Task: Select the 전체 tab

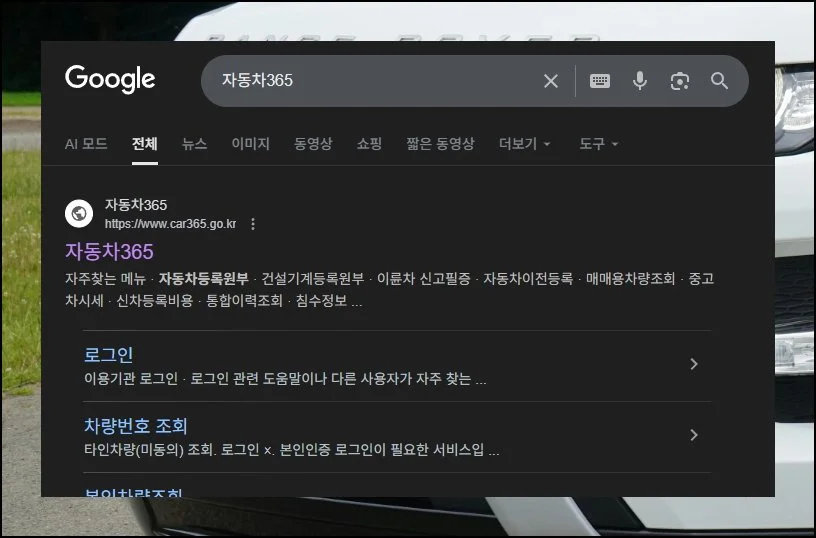Action: (x=145, y=144)
